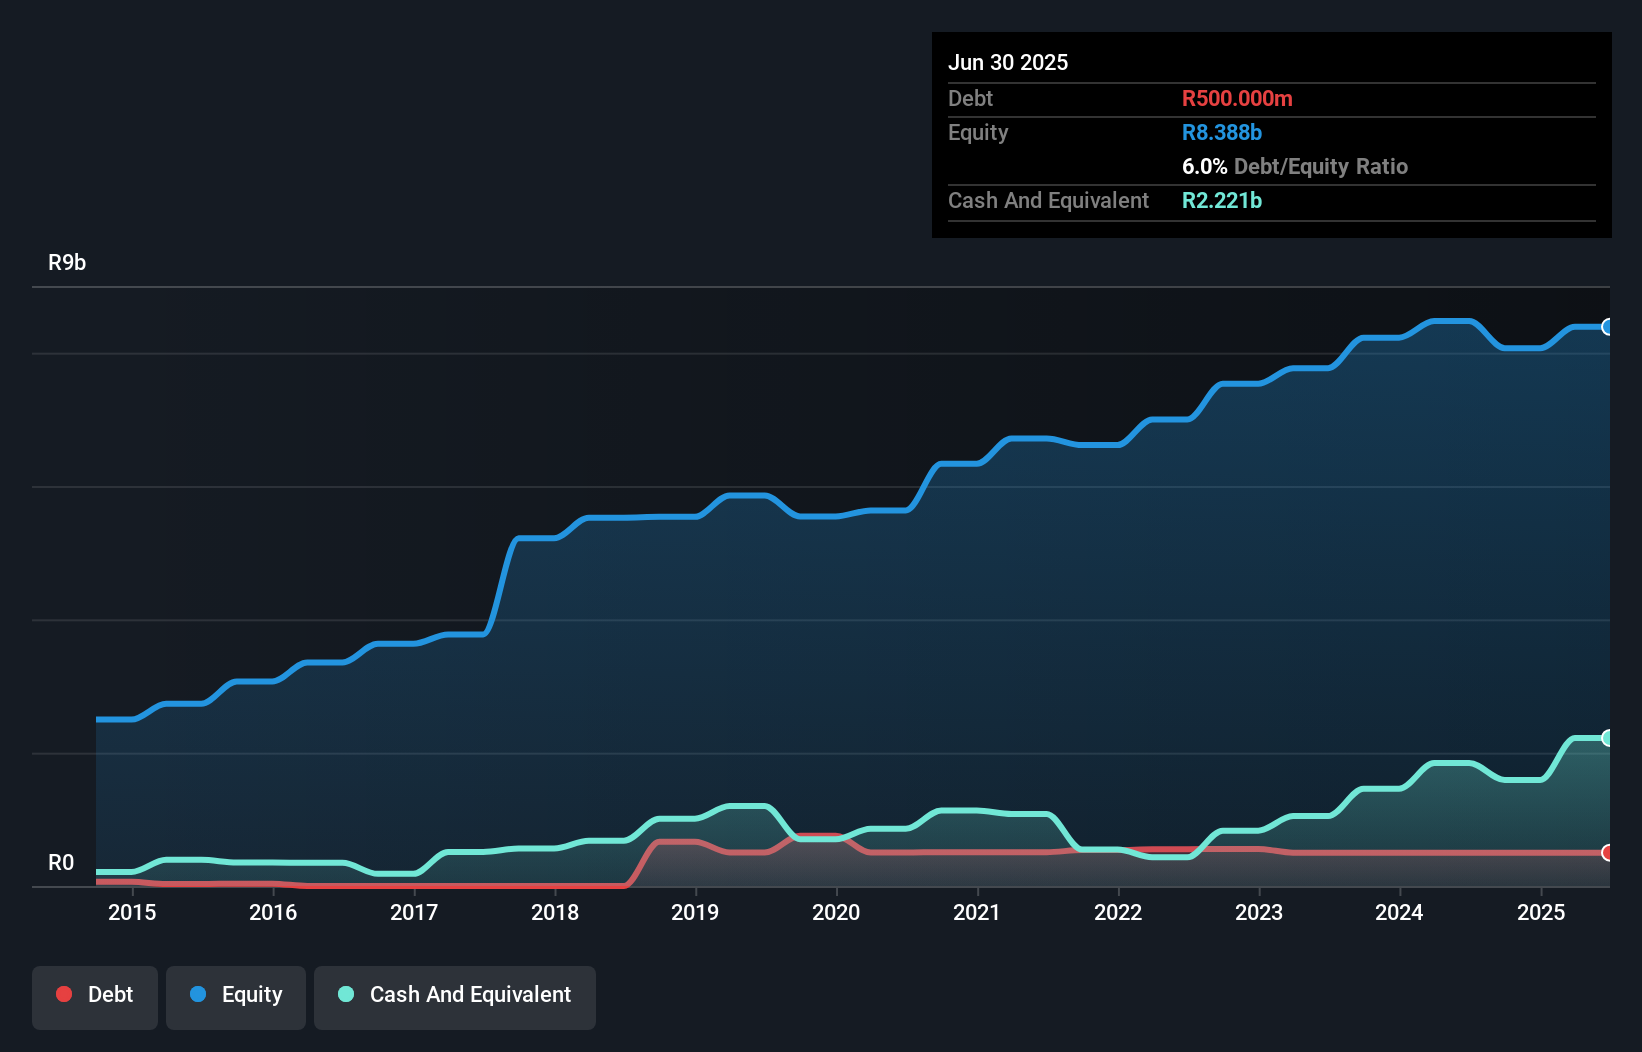The width and height of the screenshot is (1642, 1052).
Task: Click the red debt endpoint marker on the chart
Action: 1607,853
